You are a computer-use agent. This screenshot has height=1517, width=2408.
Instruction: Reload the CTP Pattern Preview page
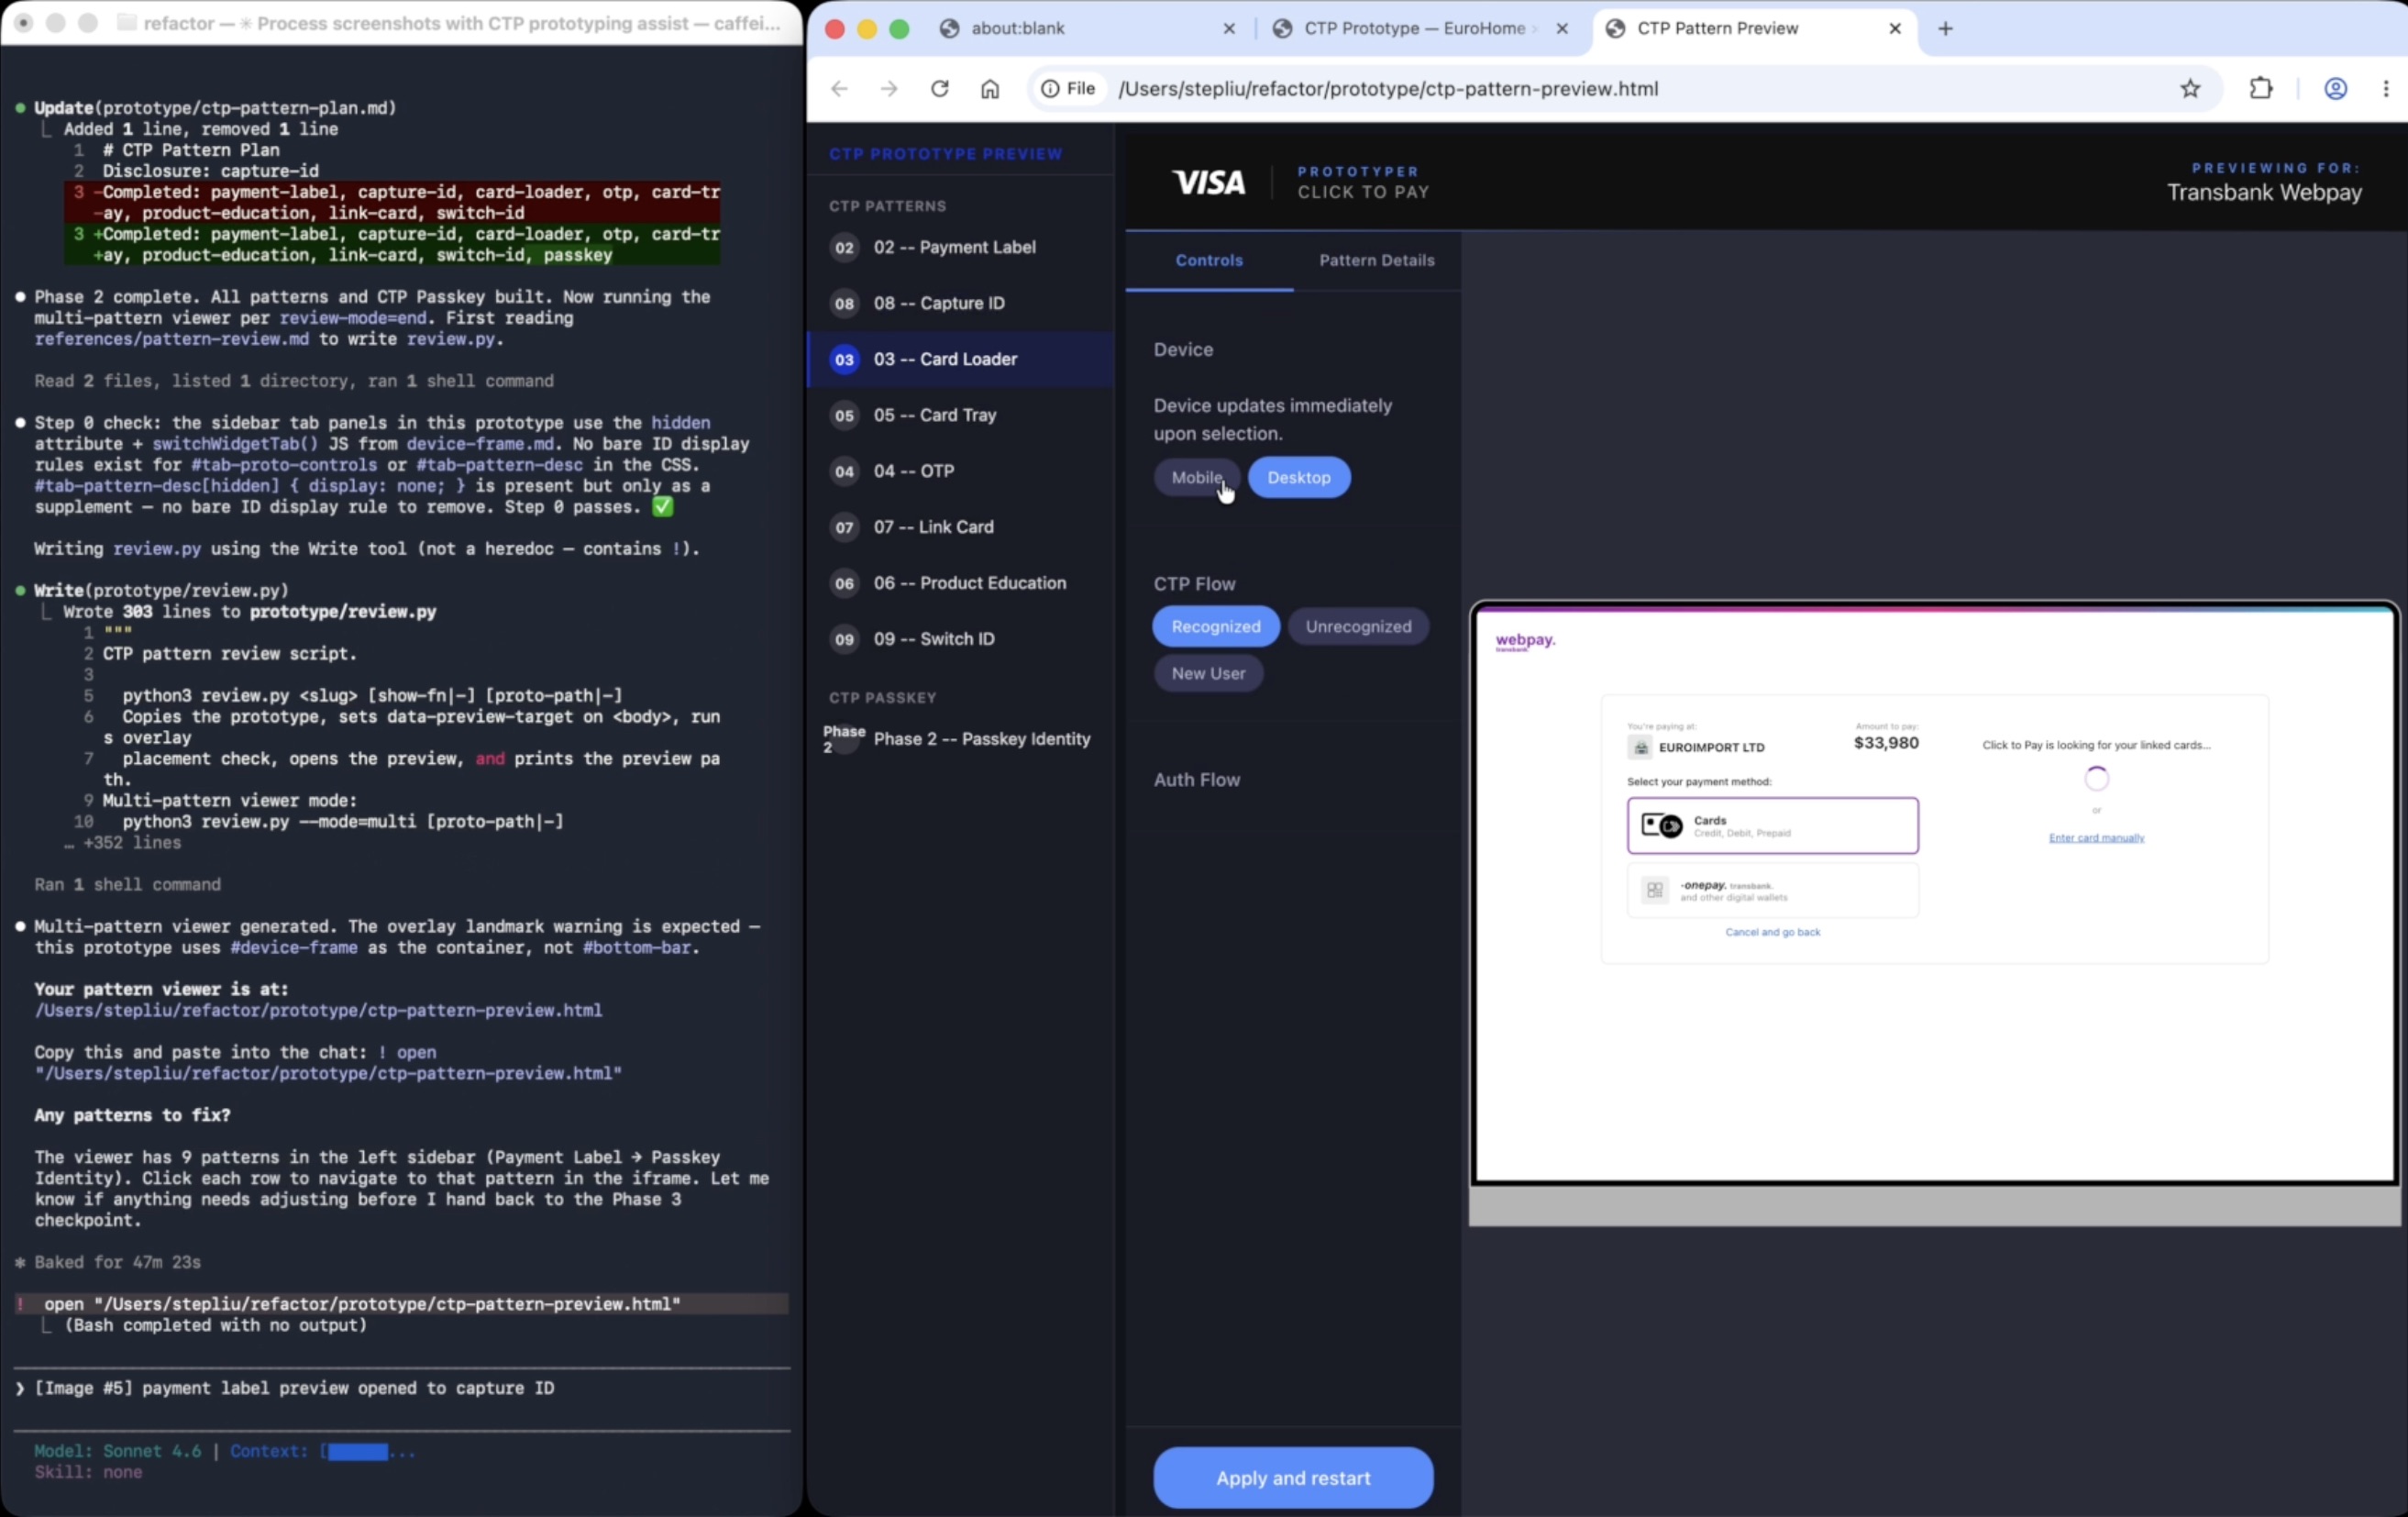939,88
